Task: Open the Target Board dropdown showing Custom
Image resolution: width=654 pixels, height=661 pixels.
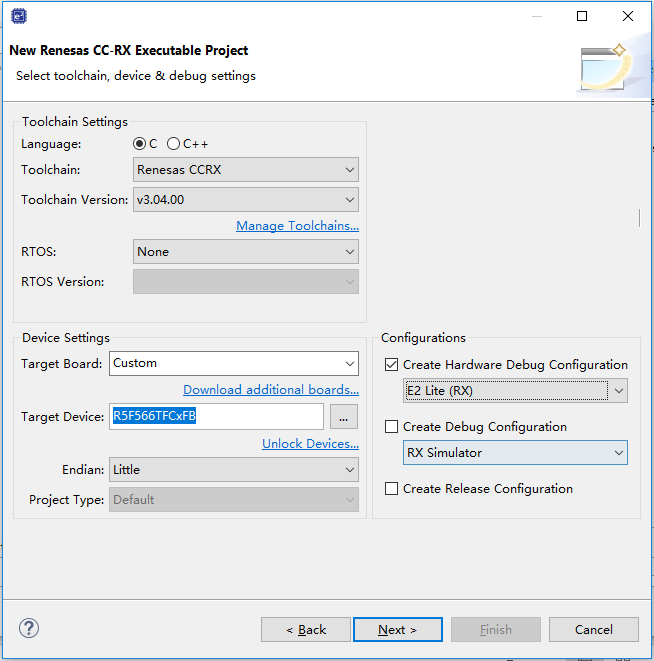Action: [234, 363]
